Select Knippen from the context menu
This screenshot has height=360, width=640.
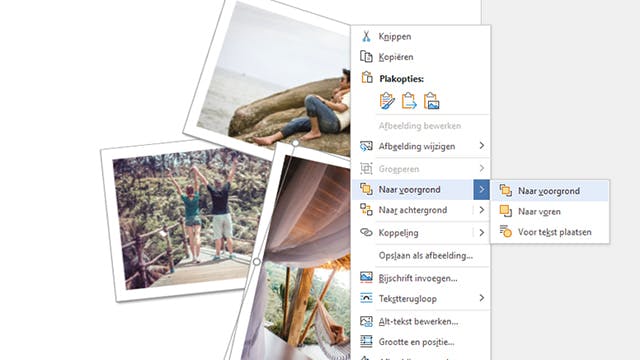pos(420,36)
